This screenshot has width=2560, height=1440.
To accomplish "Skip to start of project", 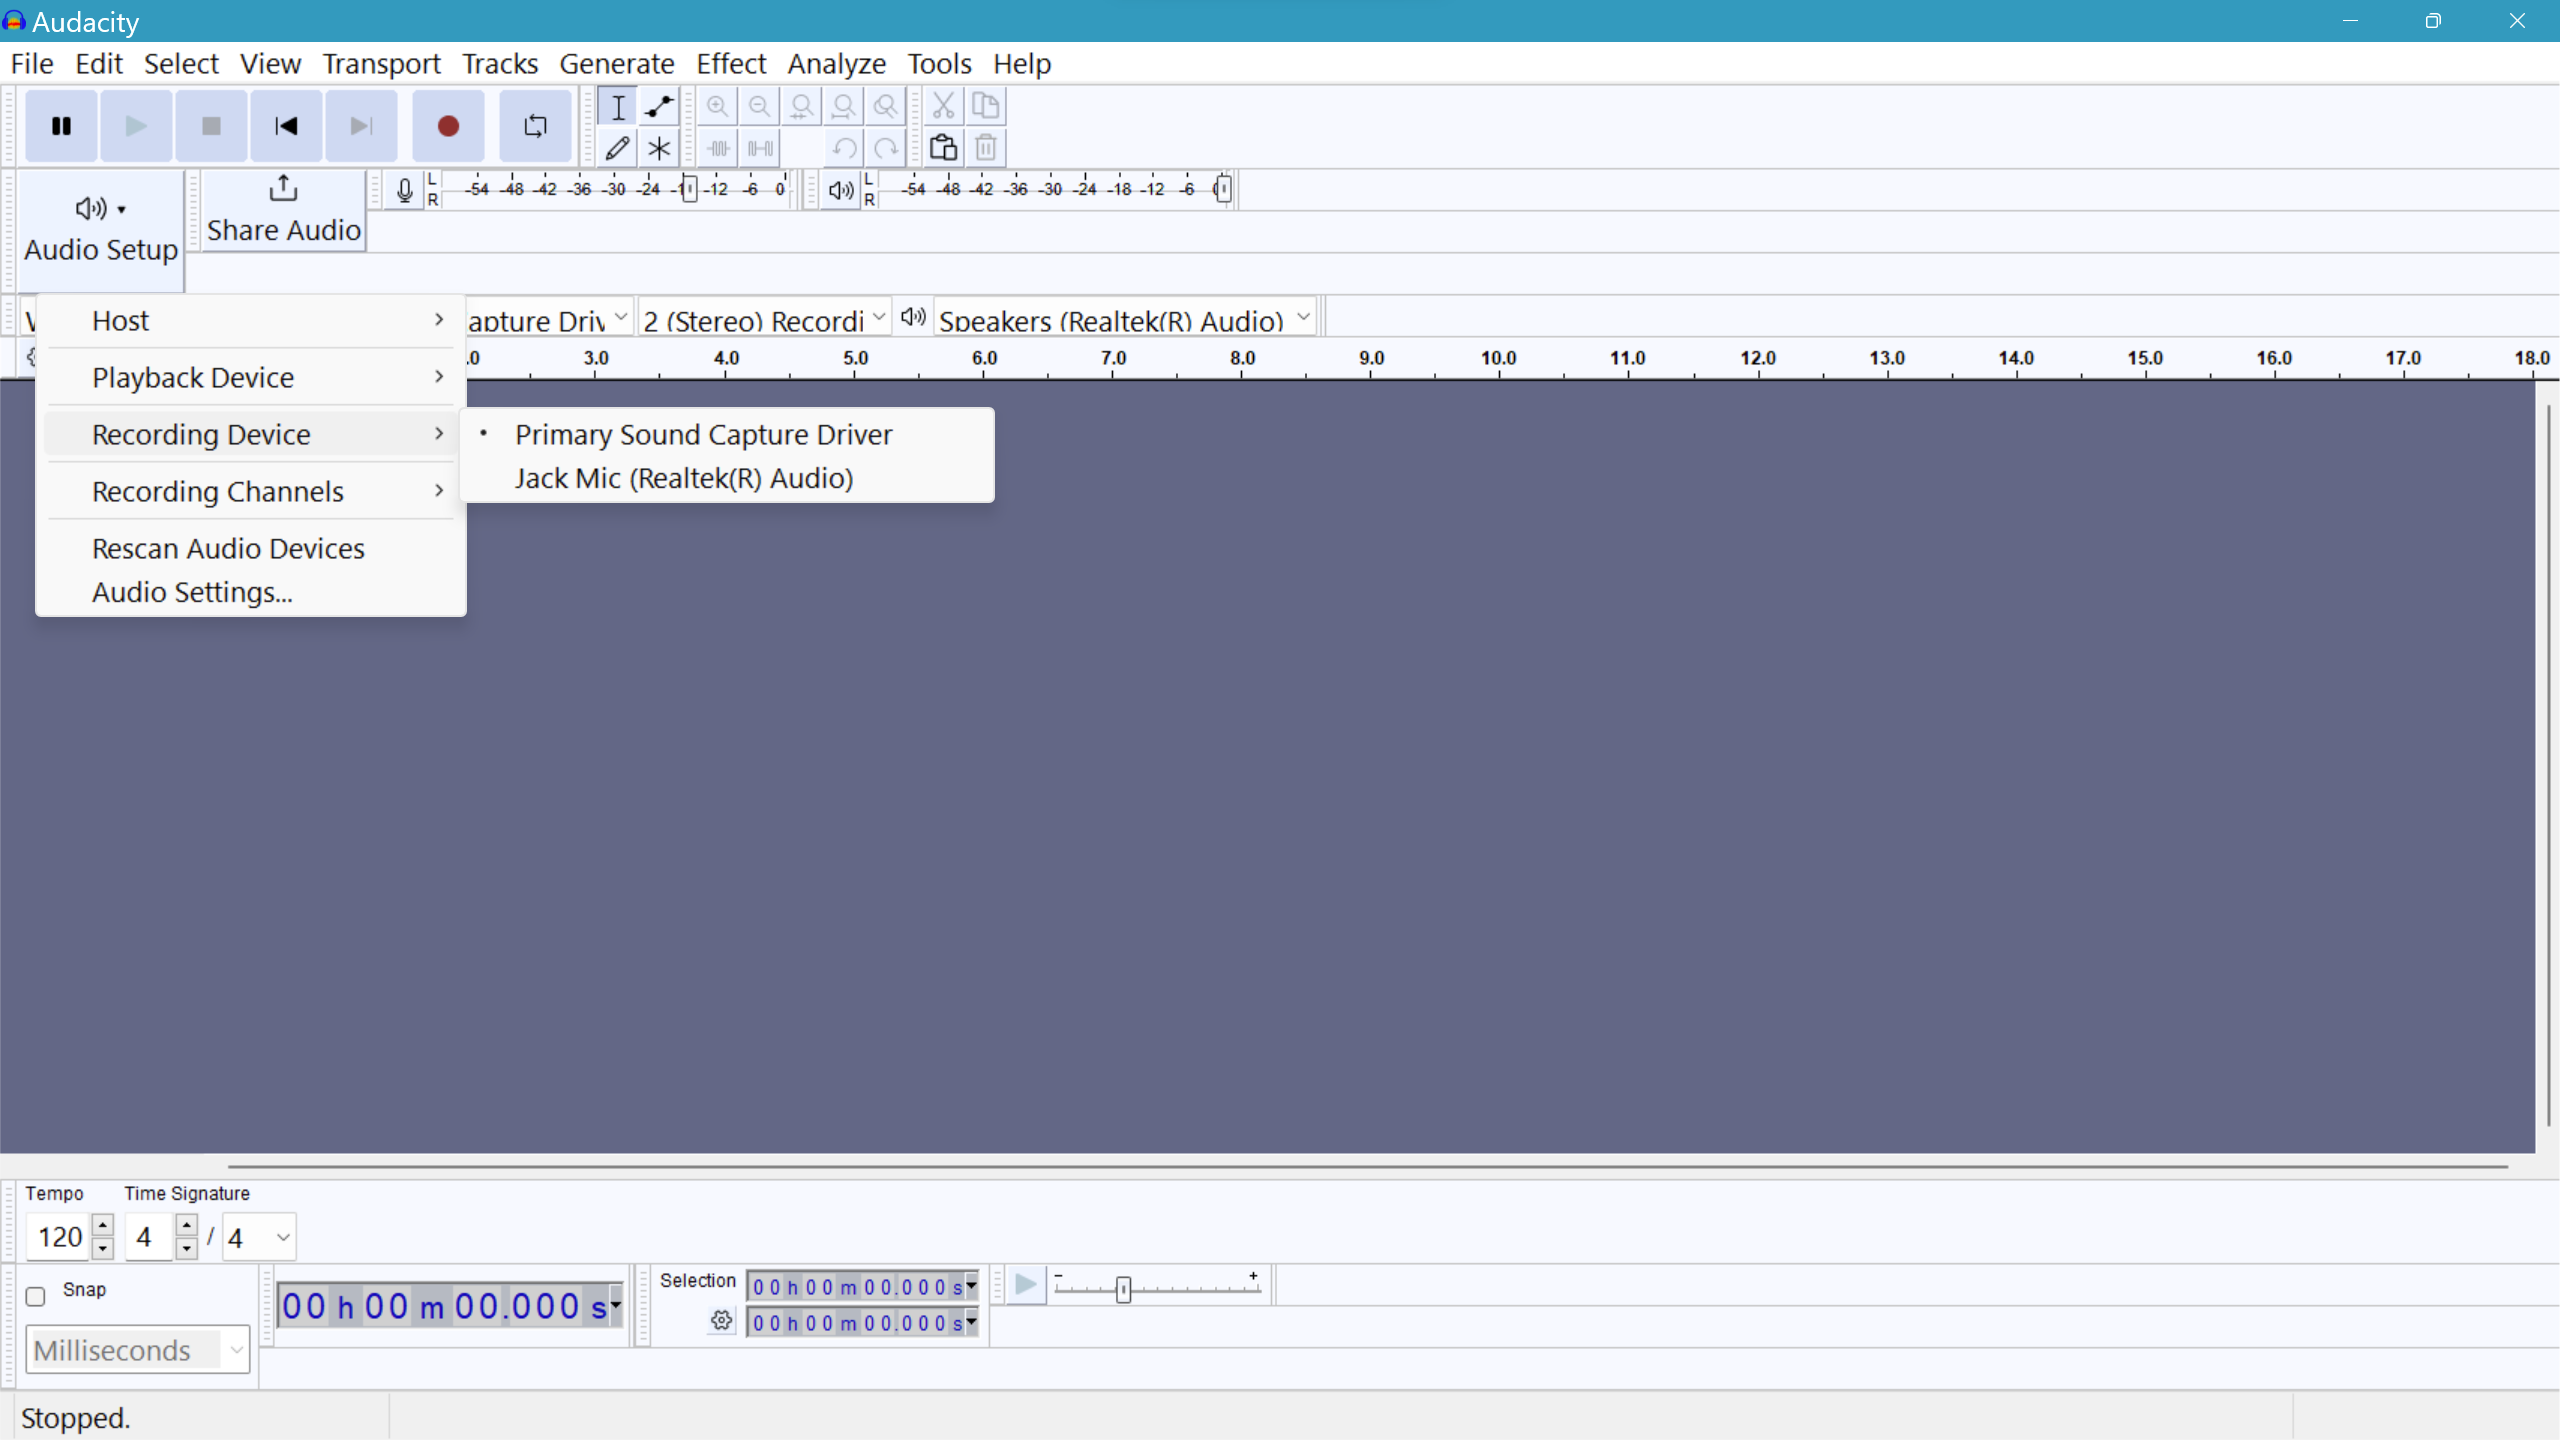I will tap(286, 126).
